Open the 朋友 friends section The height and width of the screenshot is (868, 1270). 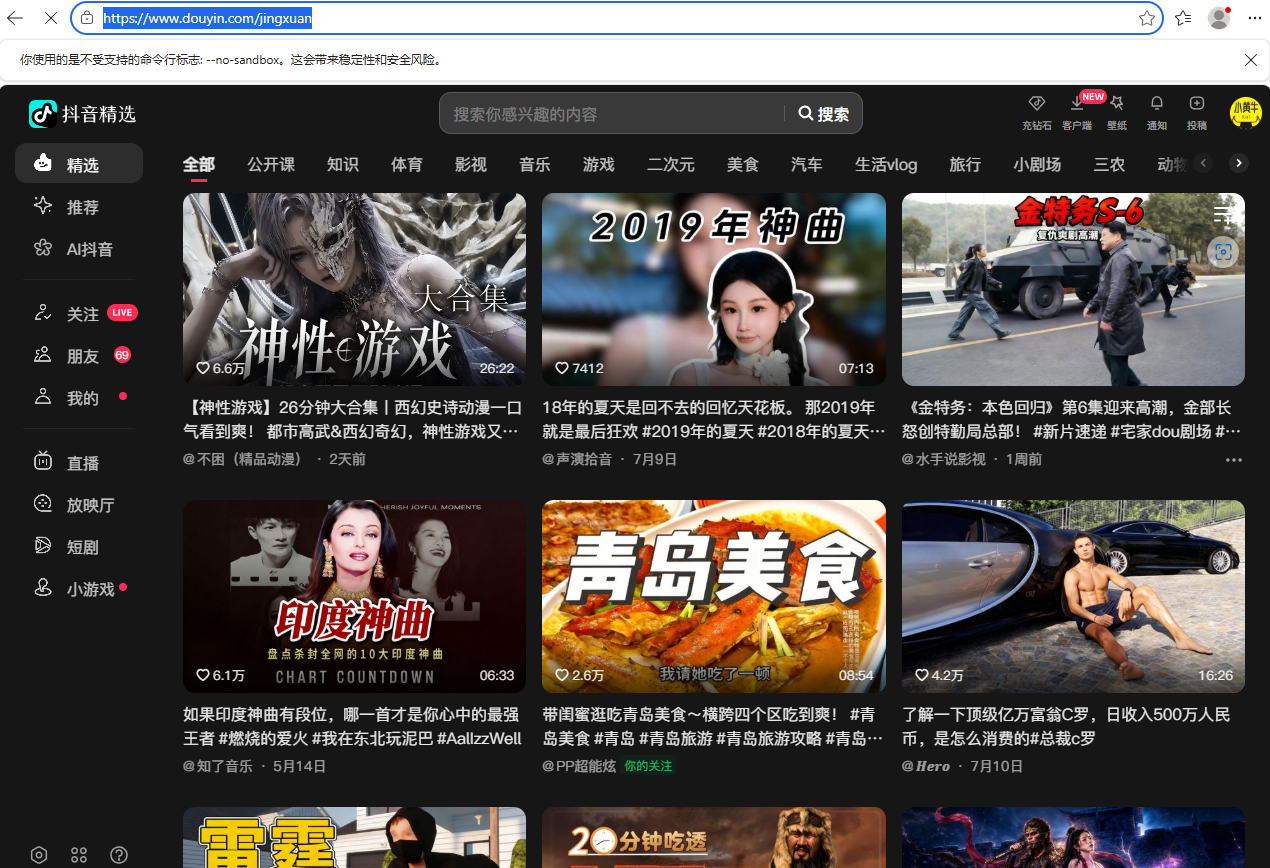click(x=79, y=356)
